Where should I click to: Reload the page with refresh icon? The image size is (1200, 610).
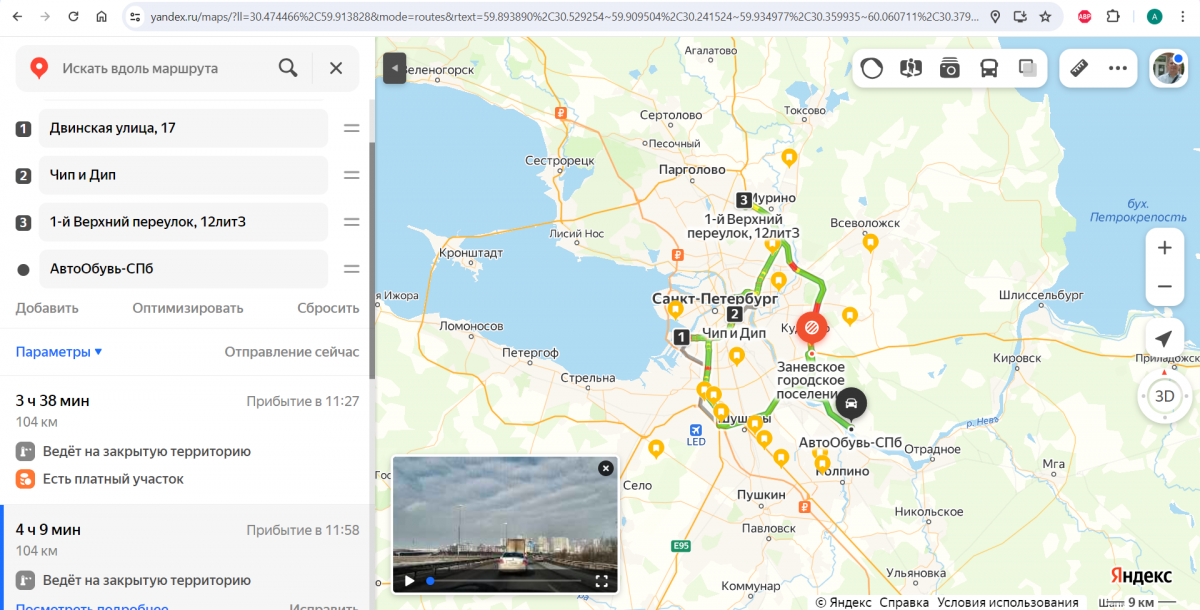(x=75, y=17)
